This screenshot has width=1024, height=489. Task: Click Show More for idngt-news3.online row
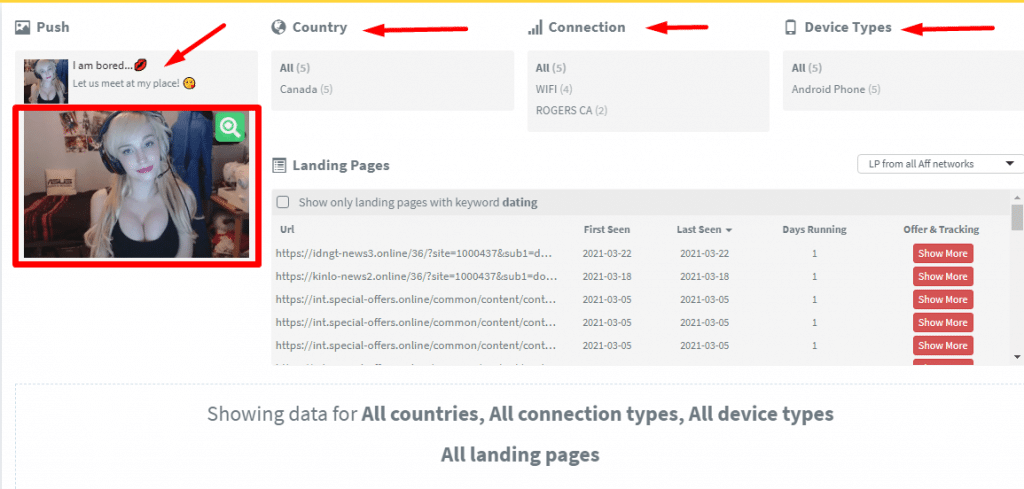pos(943,253)
